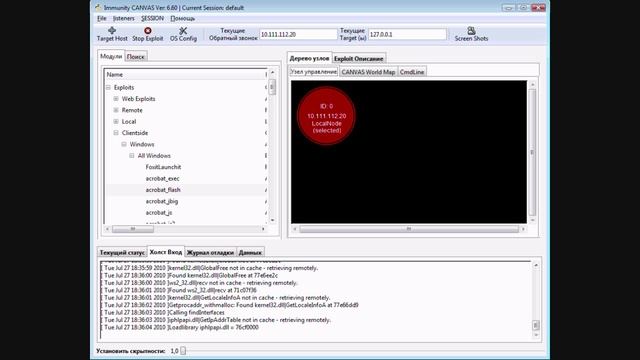Open the Помощь menu

[182, 18]
